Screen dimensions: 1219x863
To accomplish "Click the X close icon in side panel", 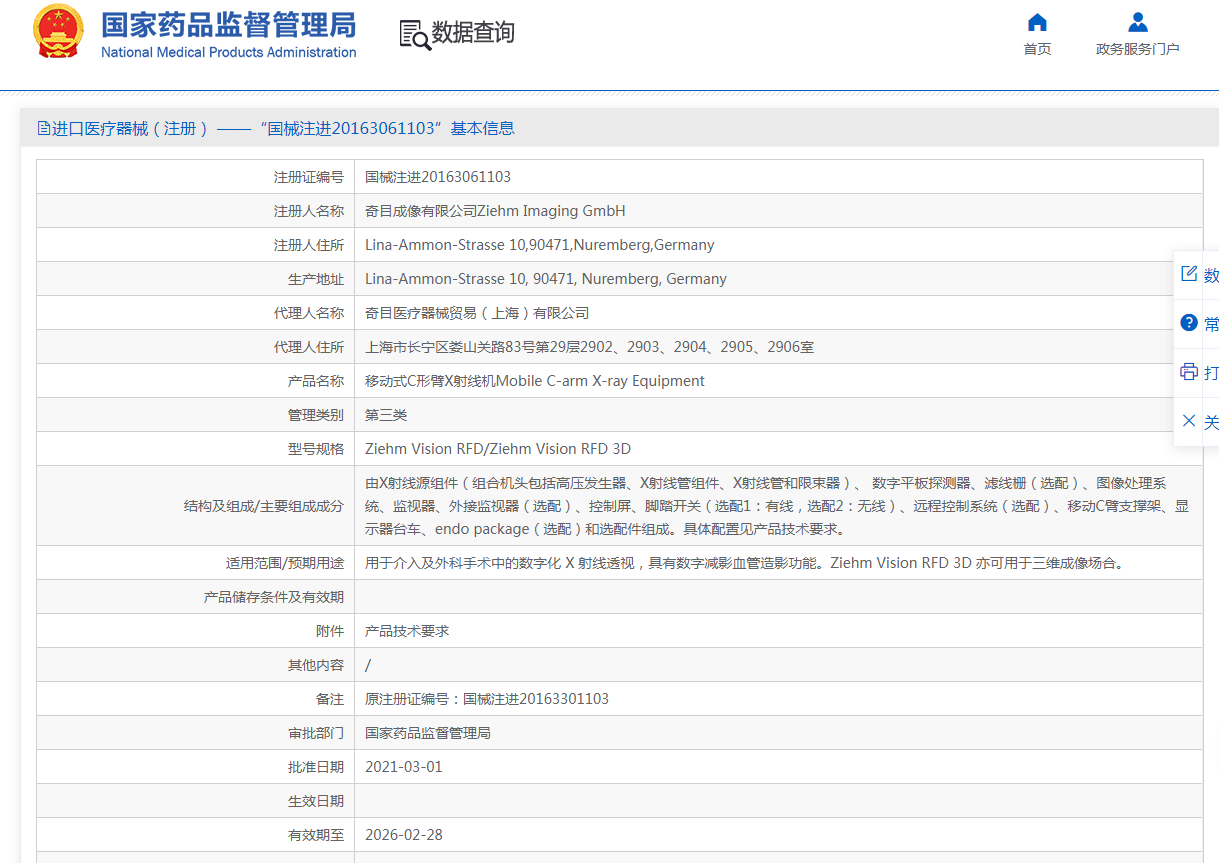I will click(1189, 421).
